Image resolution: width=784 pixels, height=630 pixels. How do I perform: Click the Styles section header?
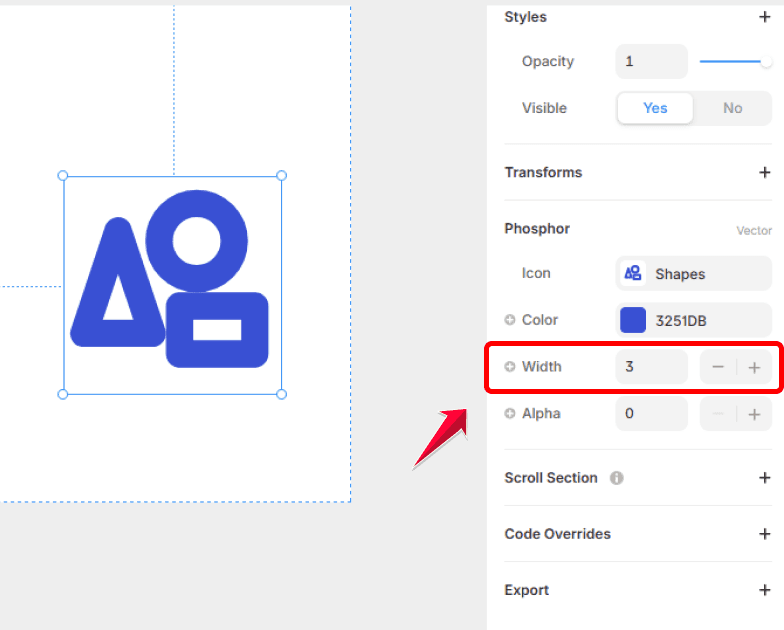(x=526, y=17)
